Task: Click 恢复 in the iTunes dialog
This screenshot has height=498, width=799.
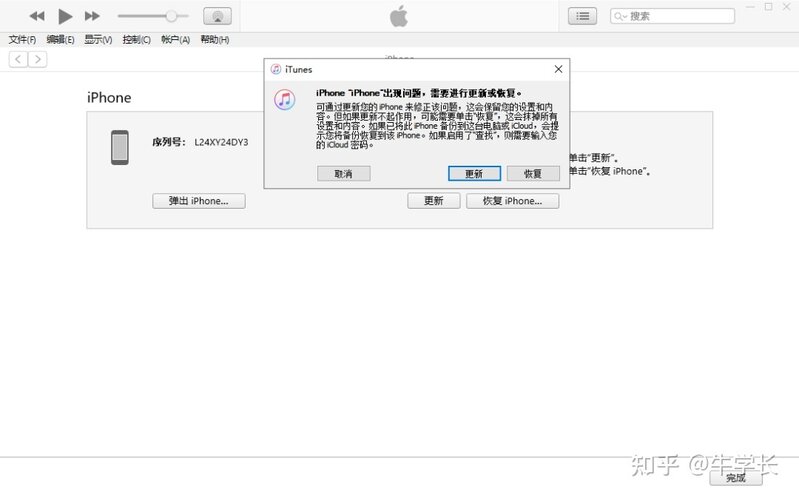Action: (x=533, y=173)
